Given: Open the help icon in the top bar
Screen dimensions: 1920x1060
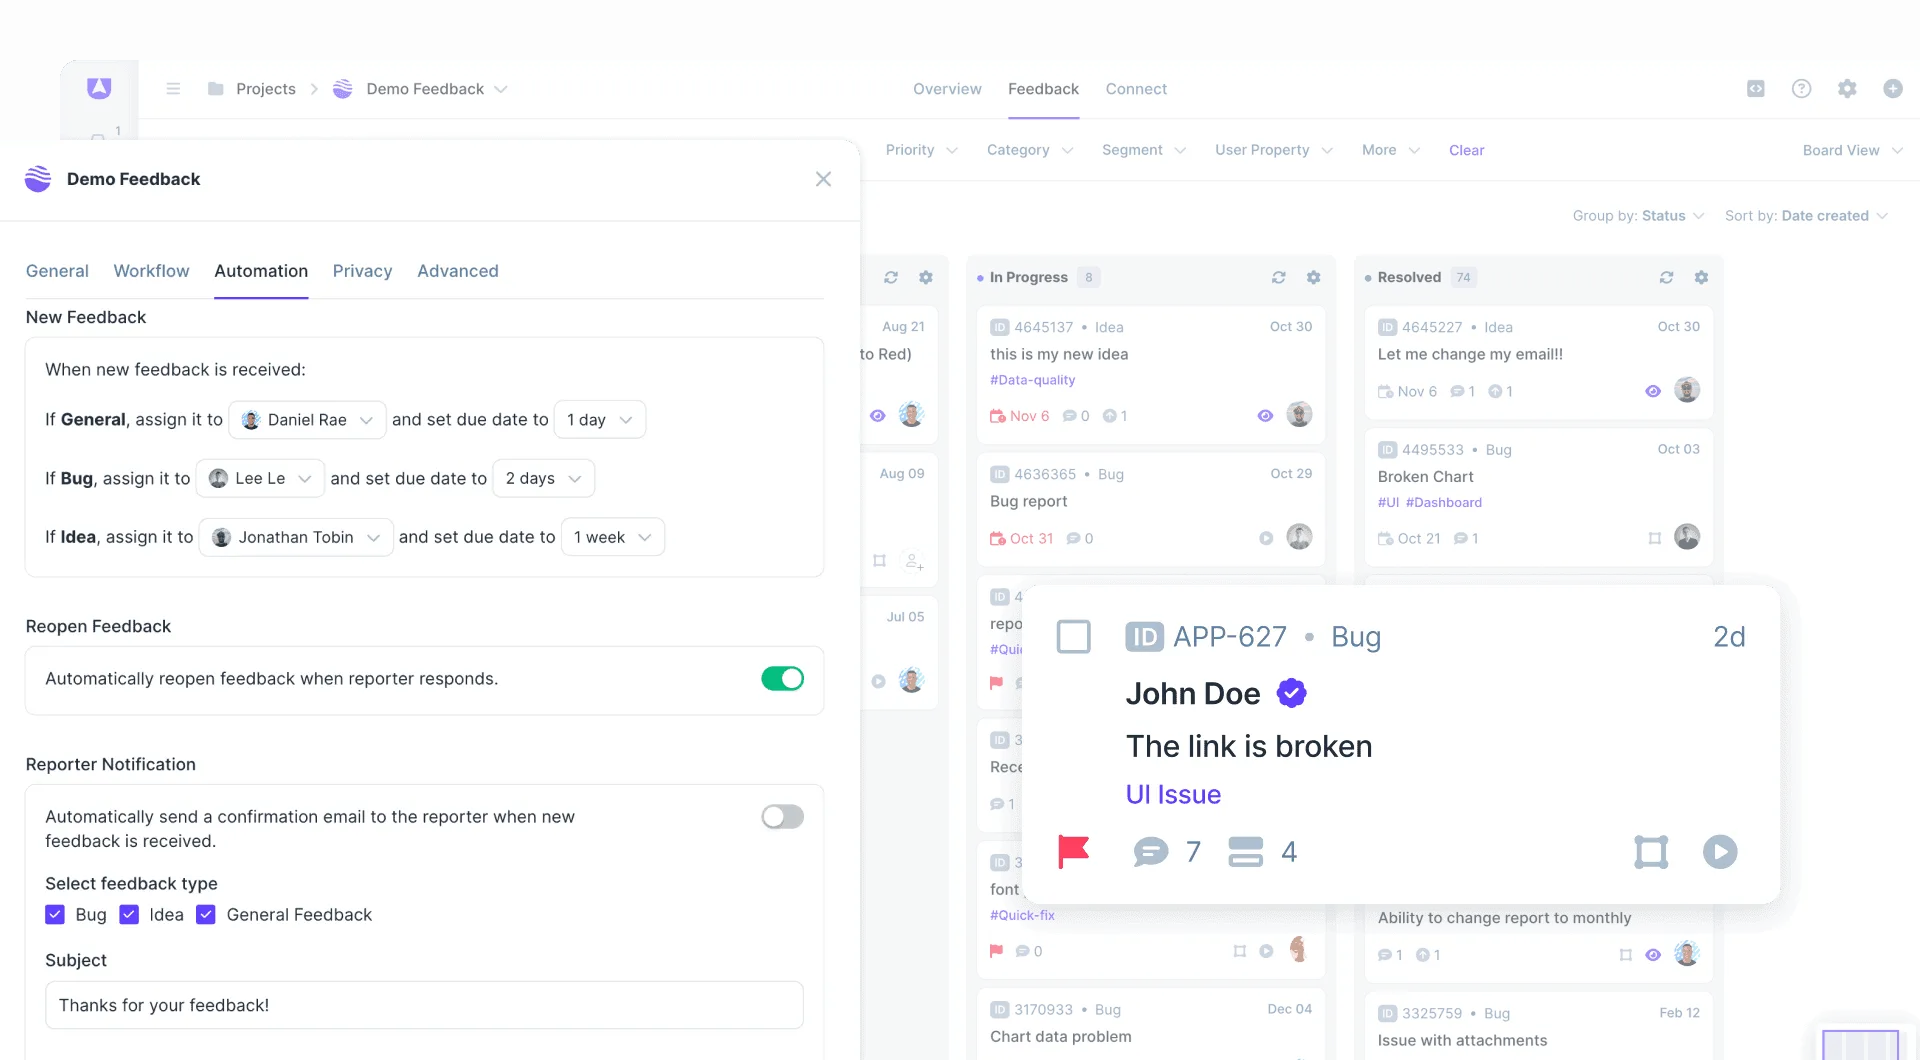Looking at the screenshot, I should [x=1801, y=88].
